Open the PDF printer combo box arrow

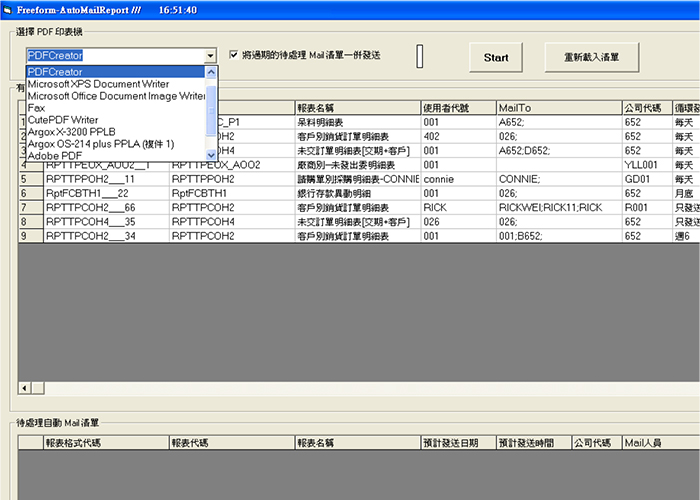(210, 56)
